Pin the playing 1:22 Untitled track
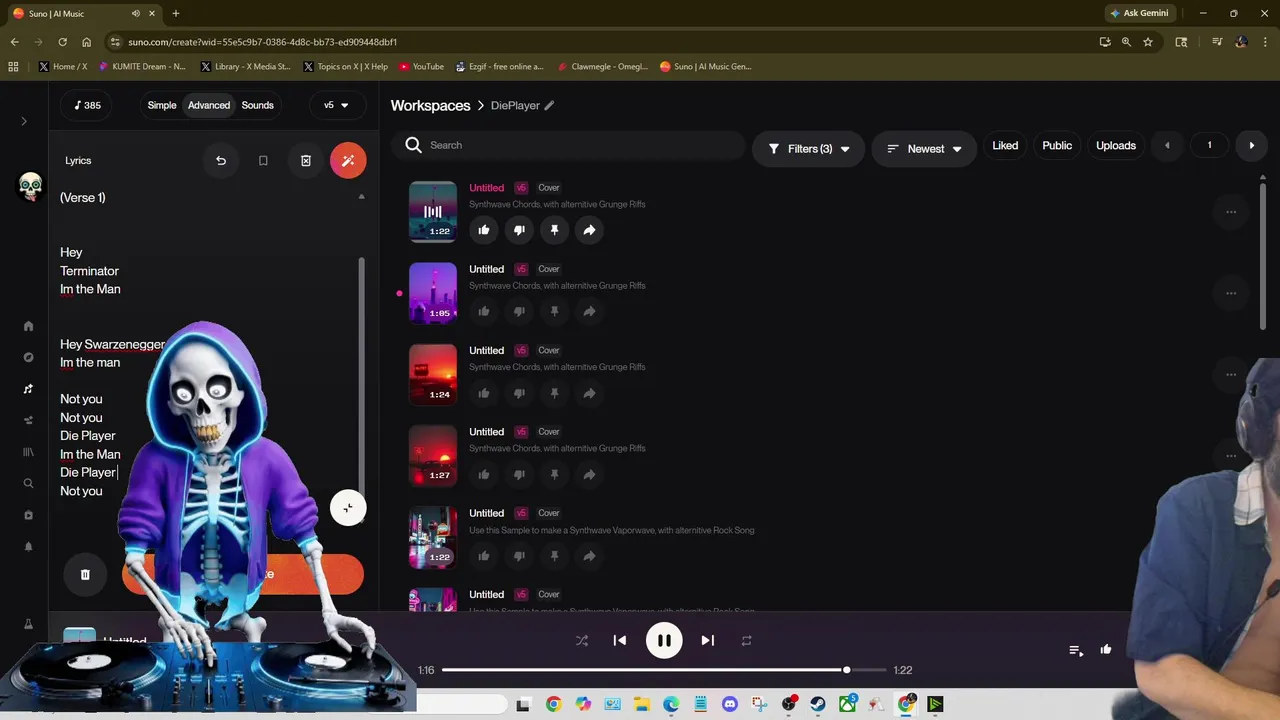Viewport: 1280px width, 720px height. coord(554,230)
